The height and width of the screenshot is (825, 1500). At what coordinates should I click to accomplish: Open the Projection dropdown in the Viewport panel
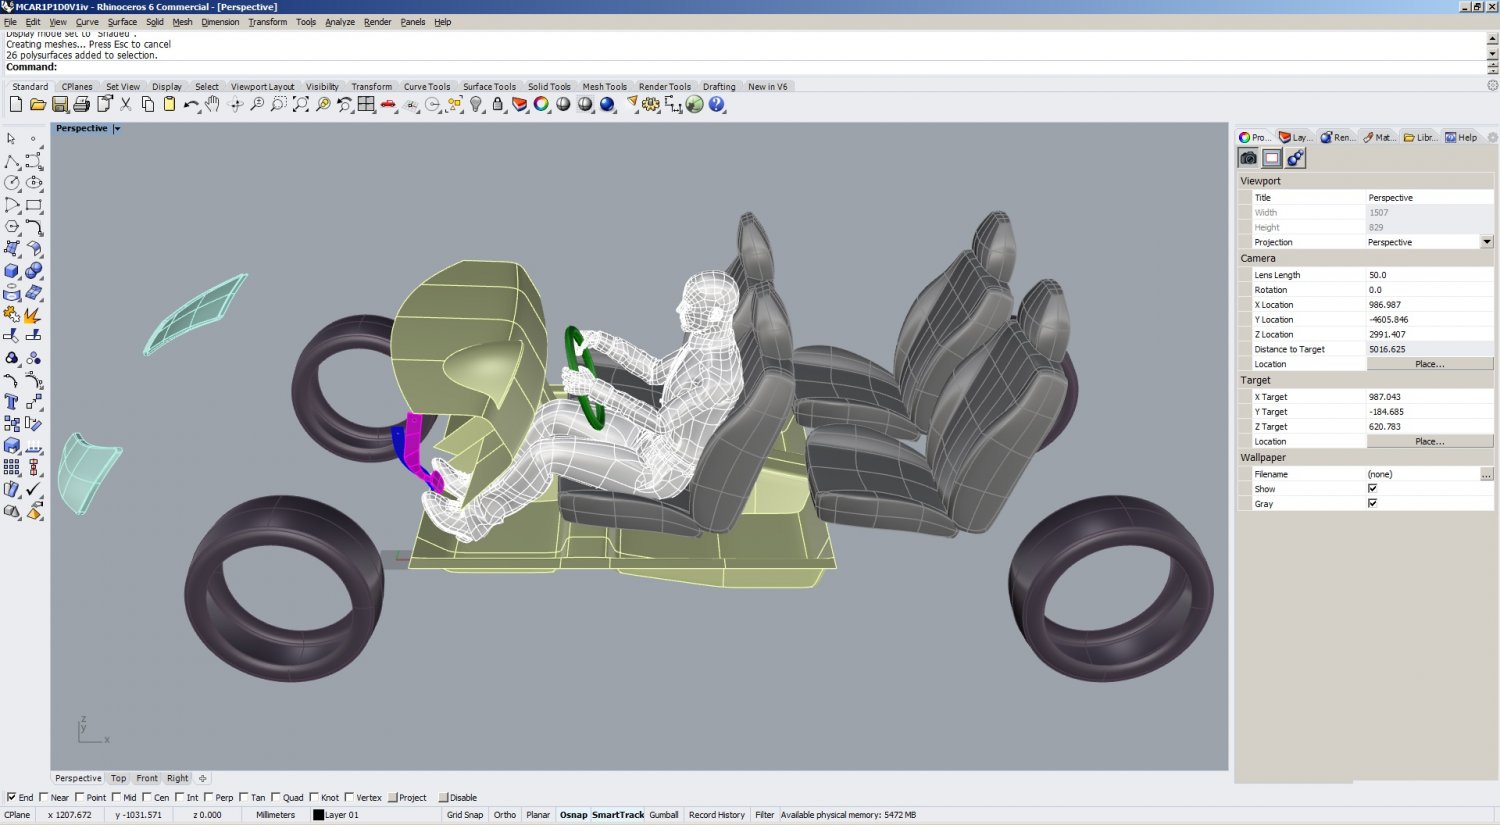coord(1487,241)
